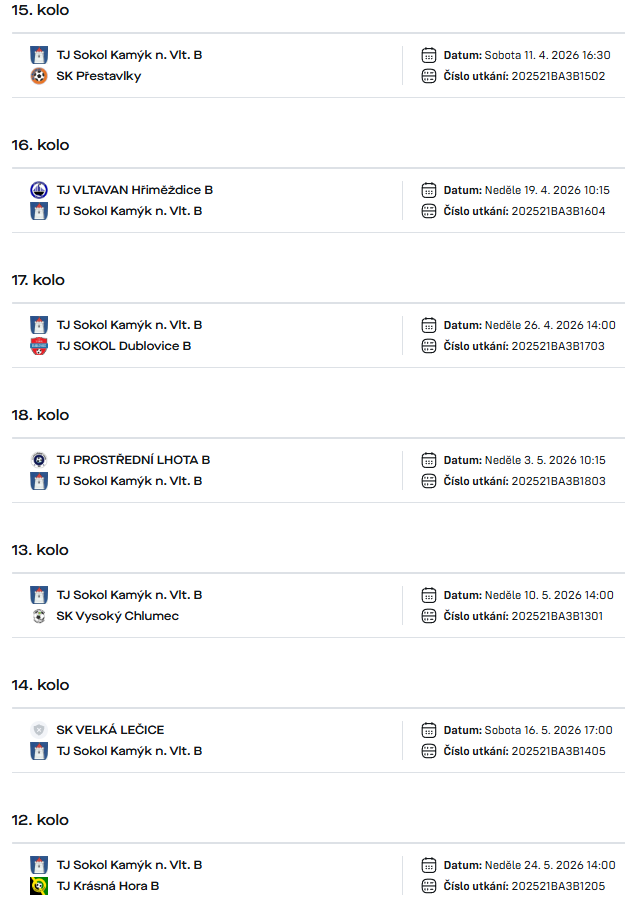Click TJ VLTAVAN Hřiměždice B club crest
This screenshot has width=632, height=905.
(39, 190)
